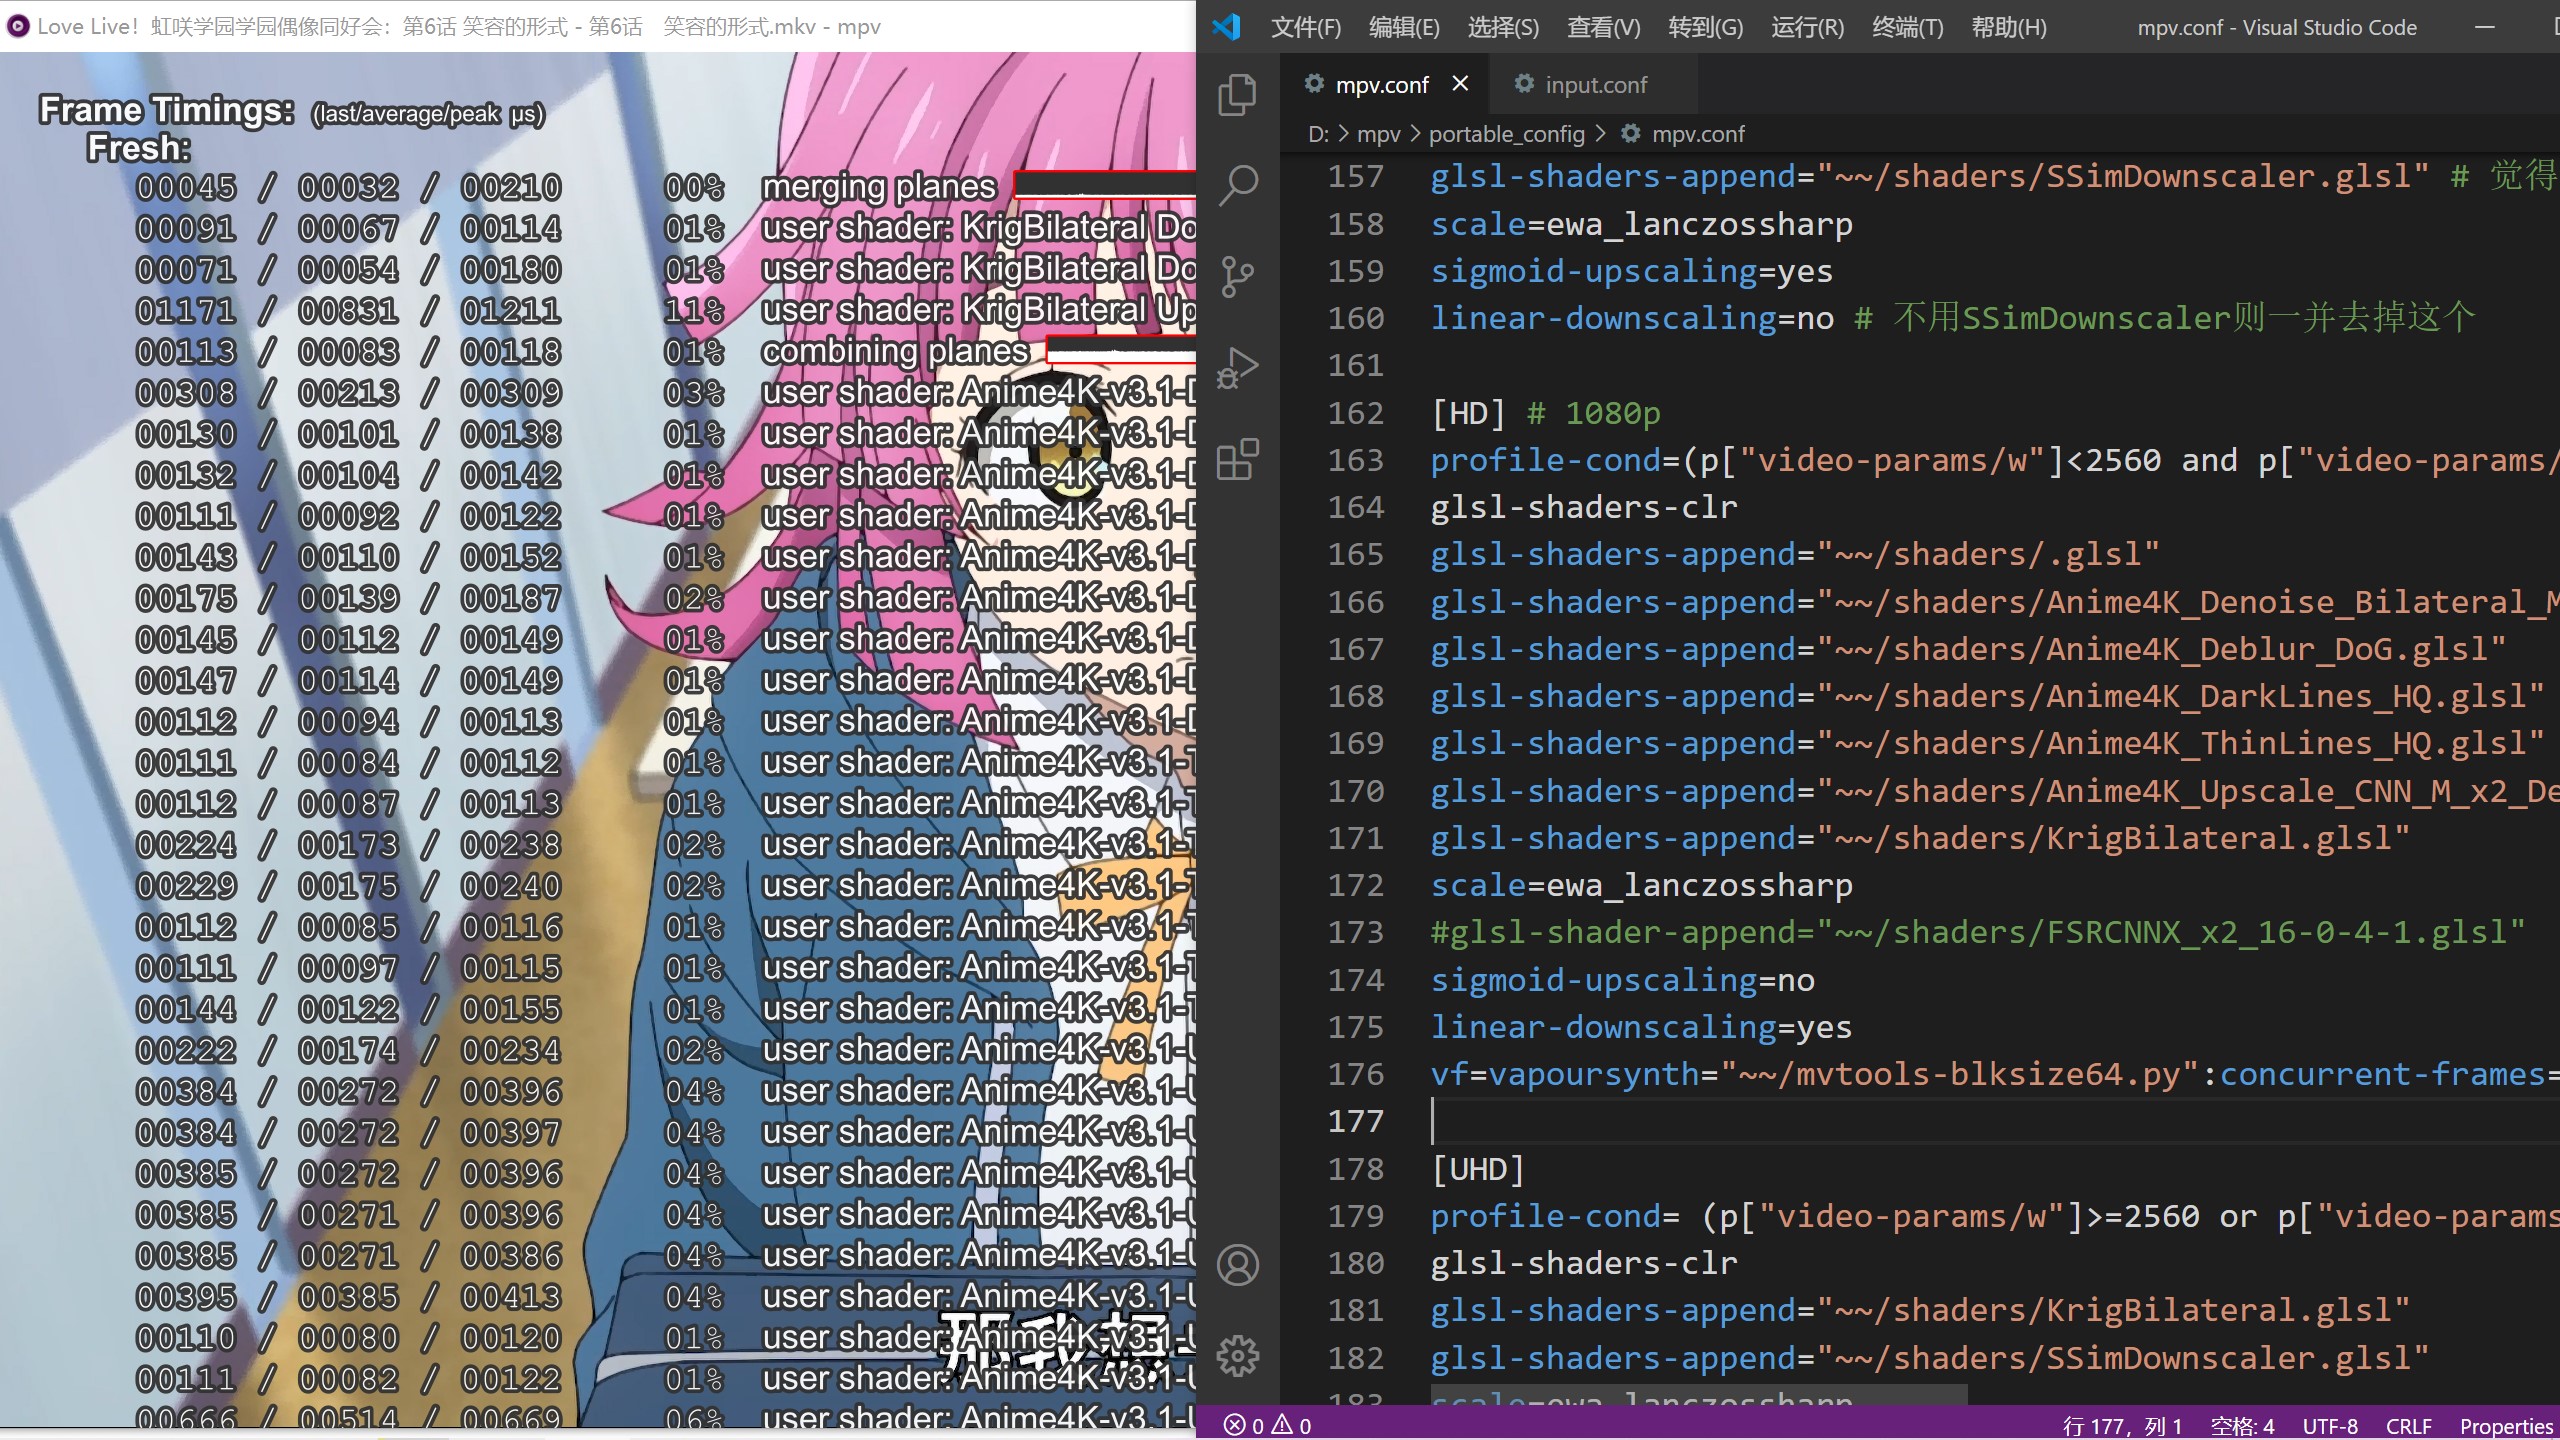Minimize the VS Code window
The height and width of the screenshot is (1440, 2560).
click(x=2484, y=27)
